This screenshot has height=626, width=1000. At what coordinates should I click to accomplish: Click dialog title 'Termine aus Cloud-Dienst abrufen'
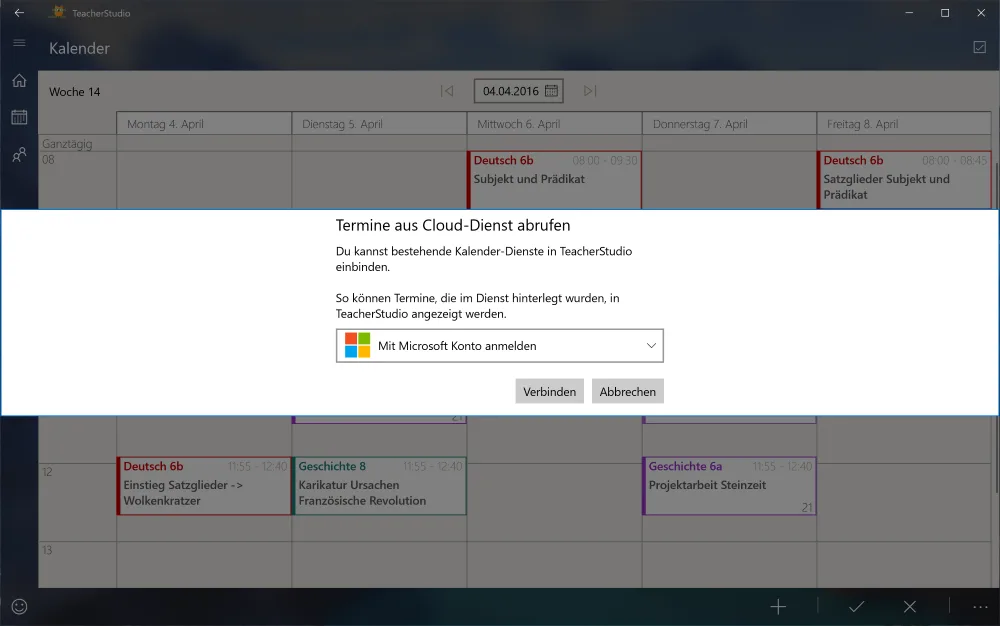tap(453, 225)
